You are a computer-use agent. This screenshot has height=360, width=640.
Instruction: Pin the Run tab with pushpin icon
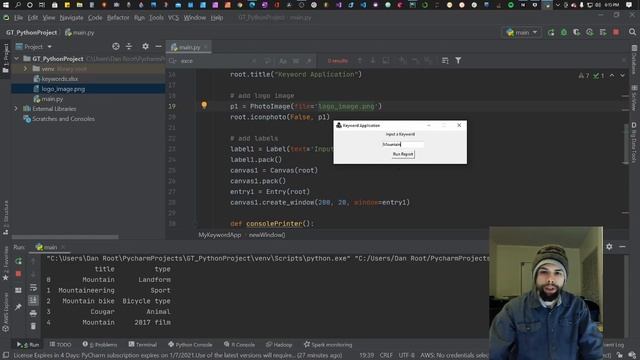[18, 307]
